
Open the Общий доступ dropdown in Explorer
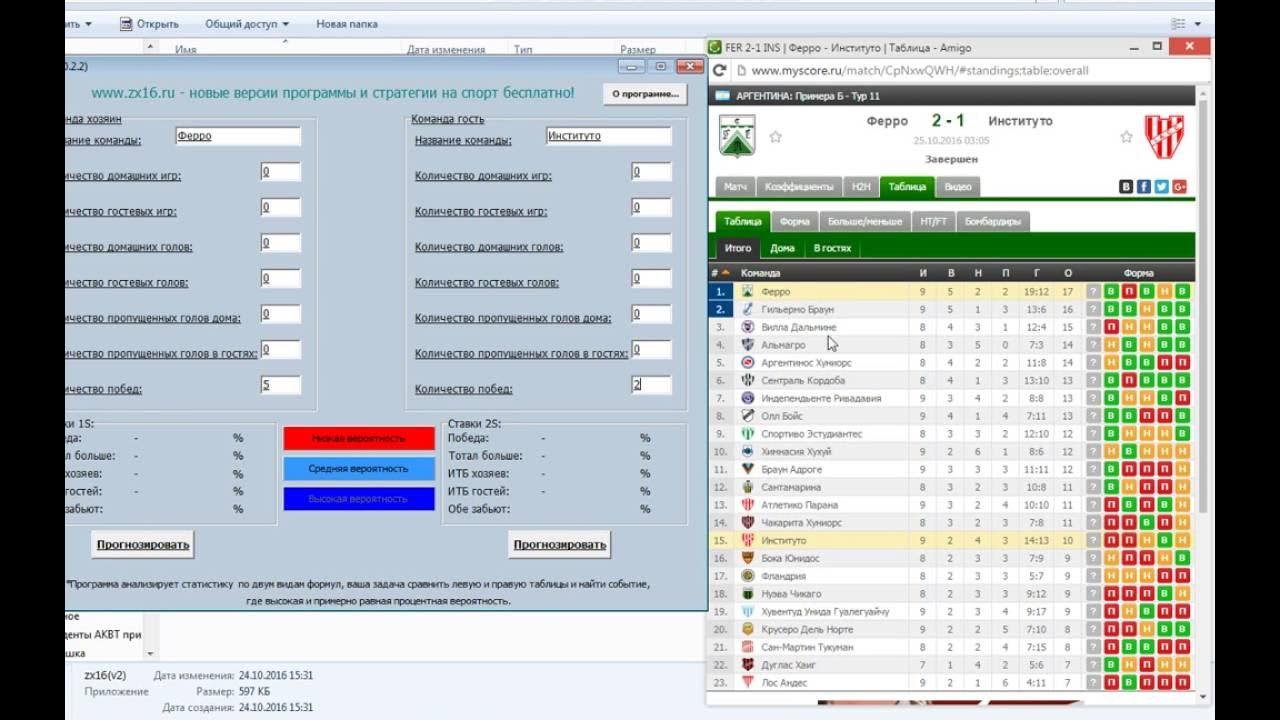click(x=247, y=24)
